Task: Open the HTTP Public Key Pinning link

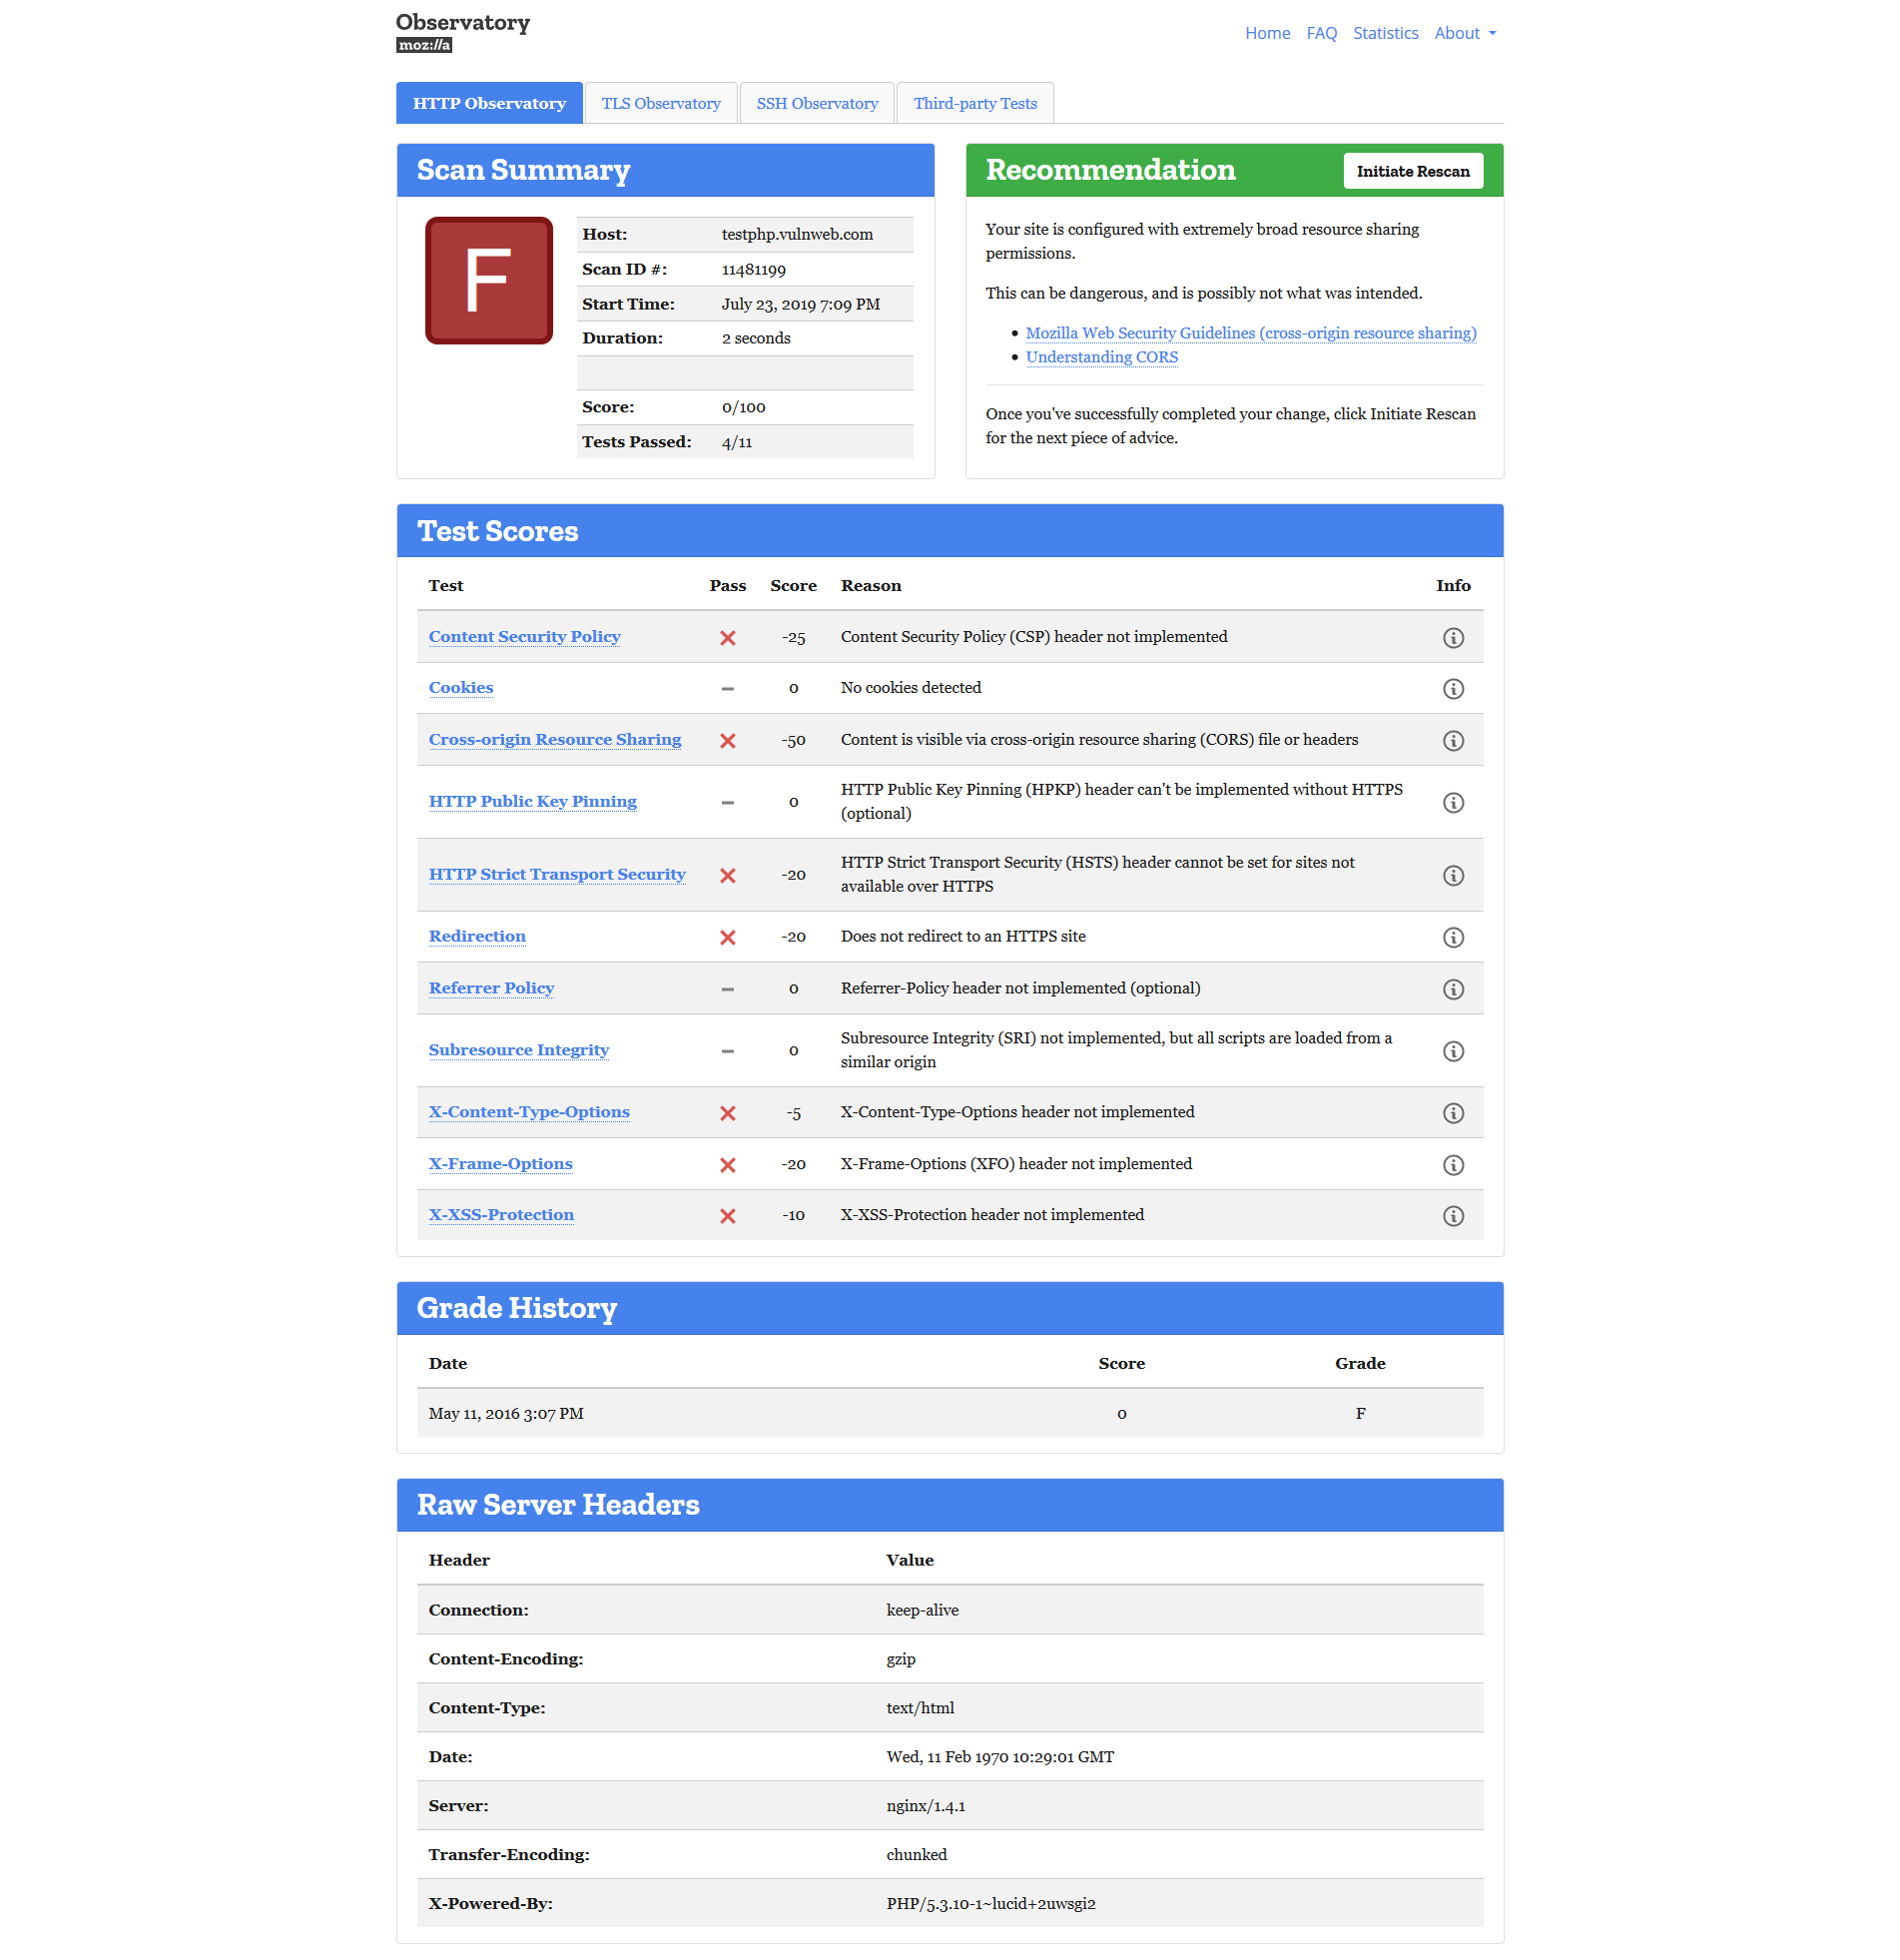Action: pos(532,802)
